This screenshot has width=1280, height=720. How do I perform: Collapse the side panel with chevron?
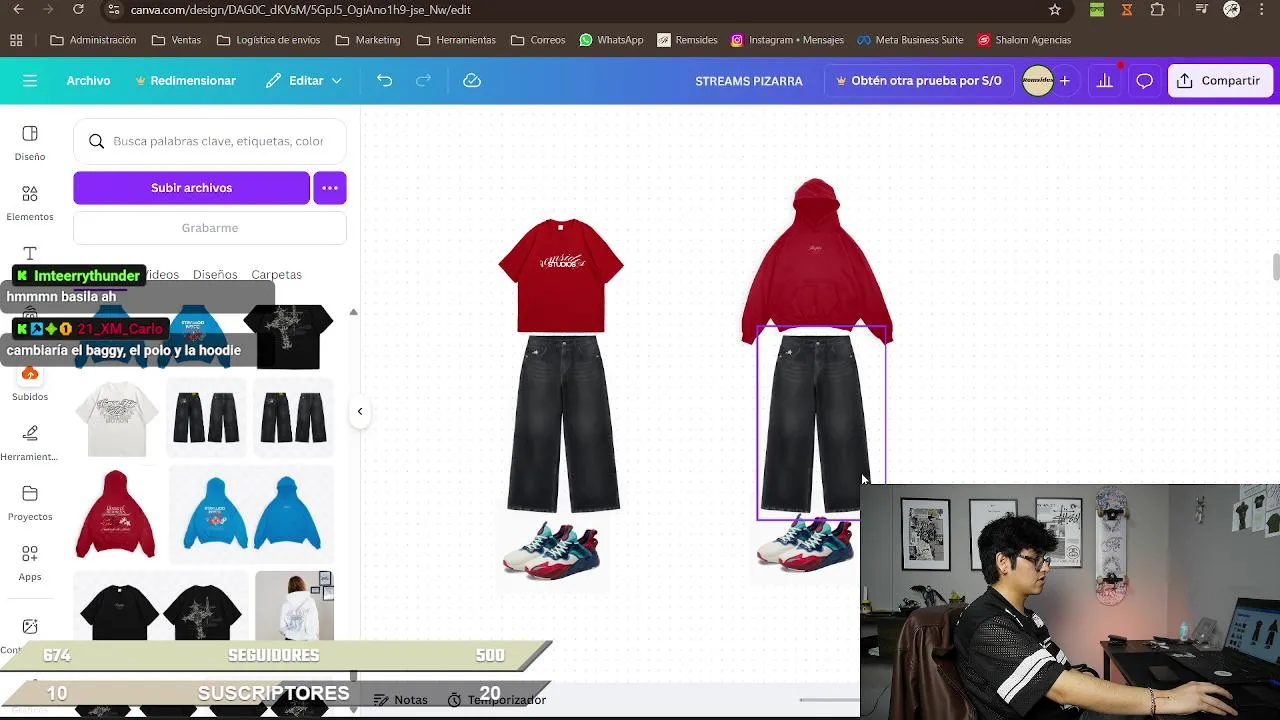(360, 411)
